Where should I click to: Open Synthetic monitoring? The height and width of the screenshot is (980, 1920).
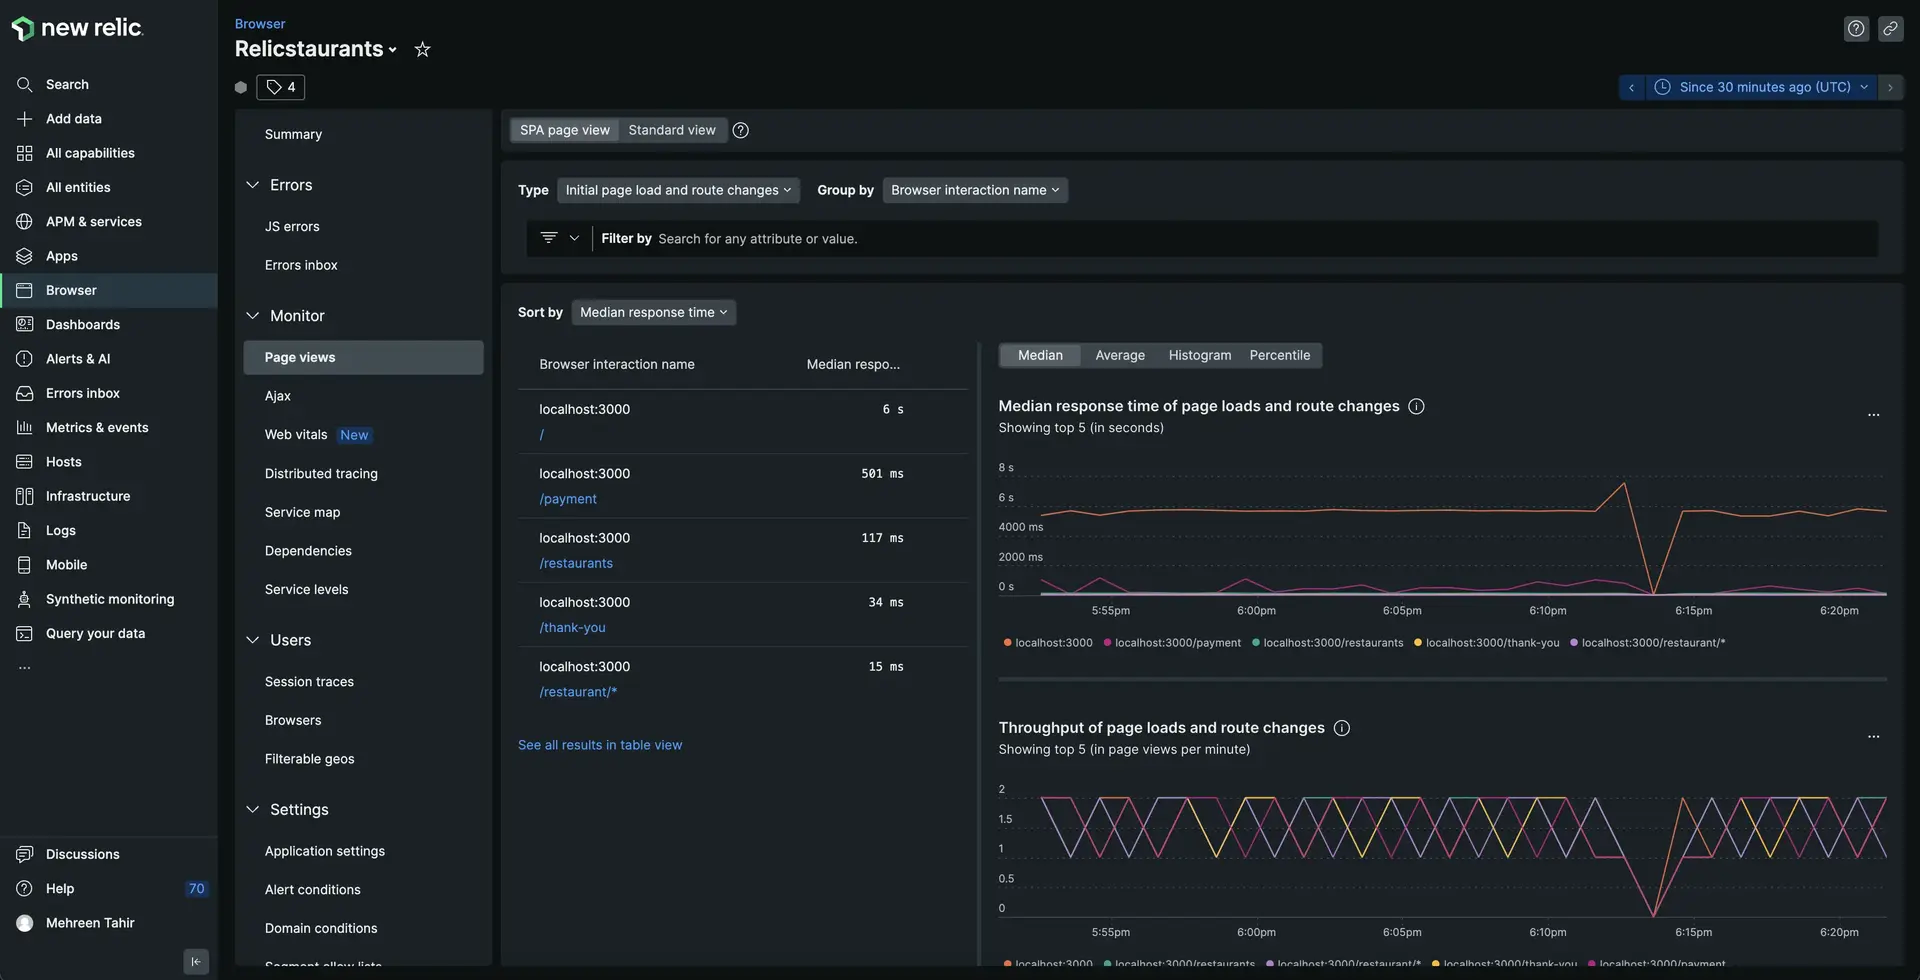pyautogui.click(x=110, y=599)
